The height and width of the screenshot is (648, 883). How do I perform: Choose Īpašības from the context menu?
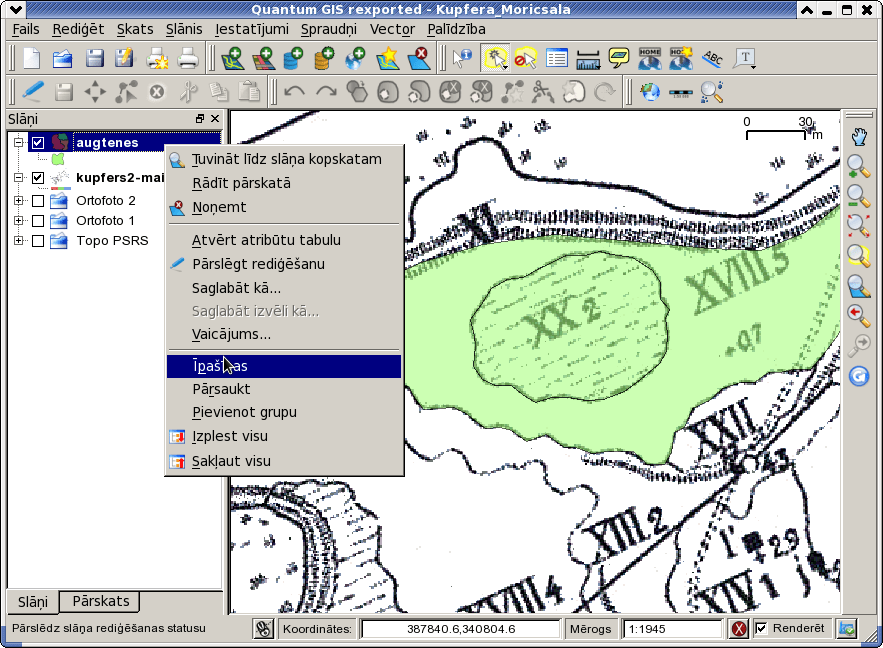tap(284, 366)
